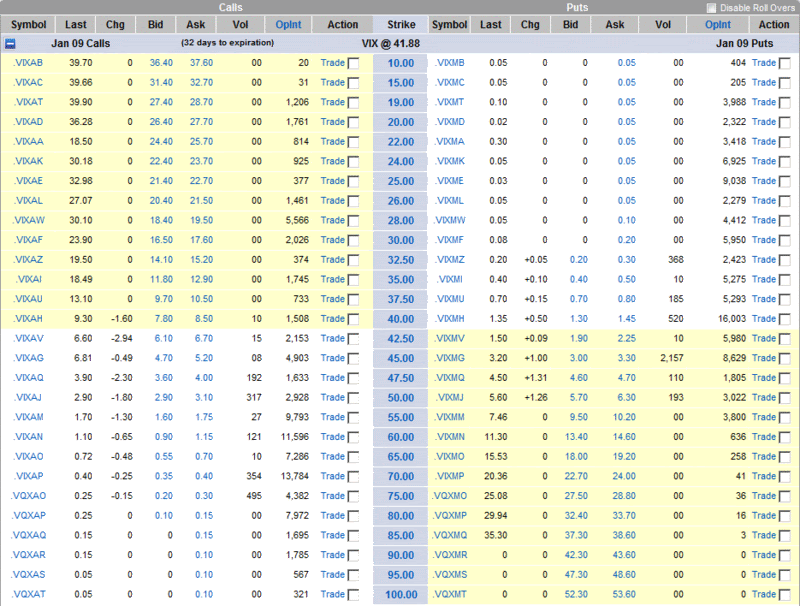Click the Strike column header
800x606 pixels.
(x=401, y=24)
